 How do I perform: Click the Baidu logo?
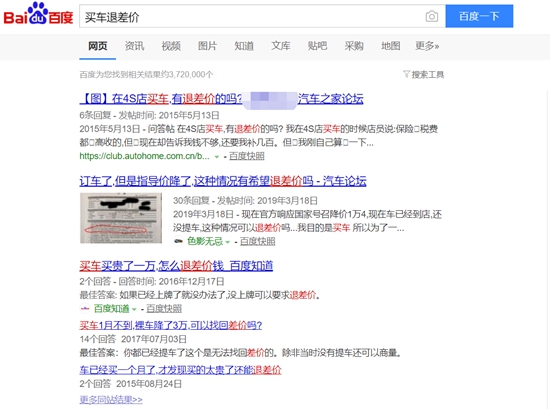(x=38, y=14)
